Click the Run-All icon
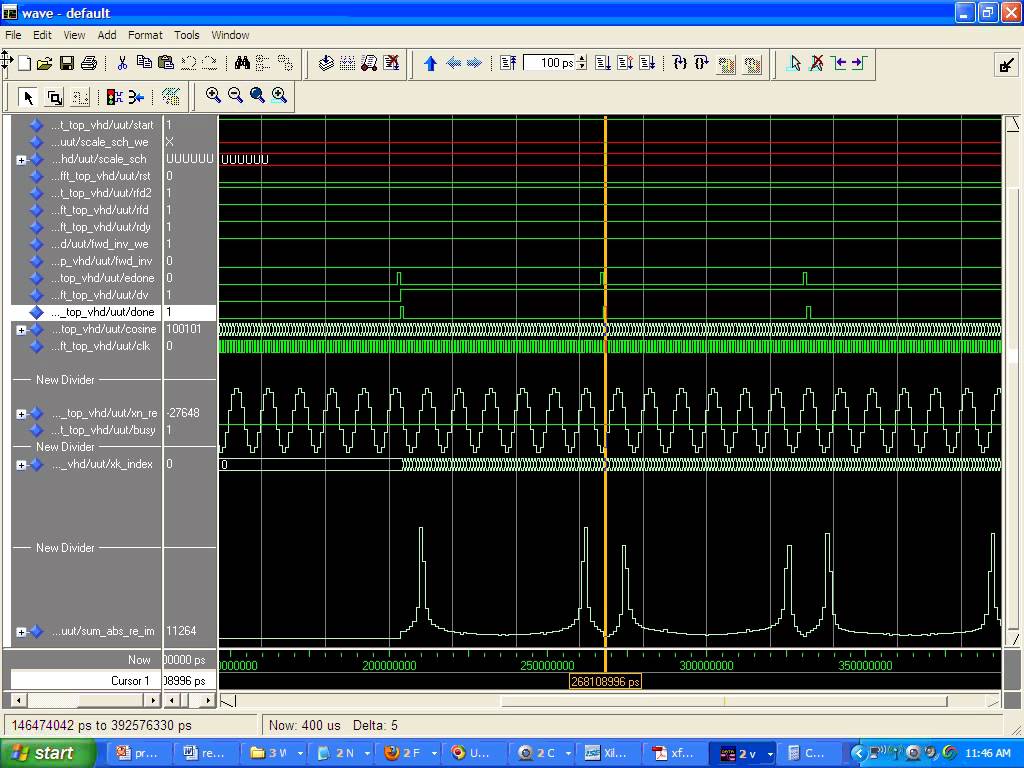This screenshot has height=768, width=1024. click(647, 63)
